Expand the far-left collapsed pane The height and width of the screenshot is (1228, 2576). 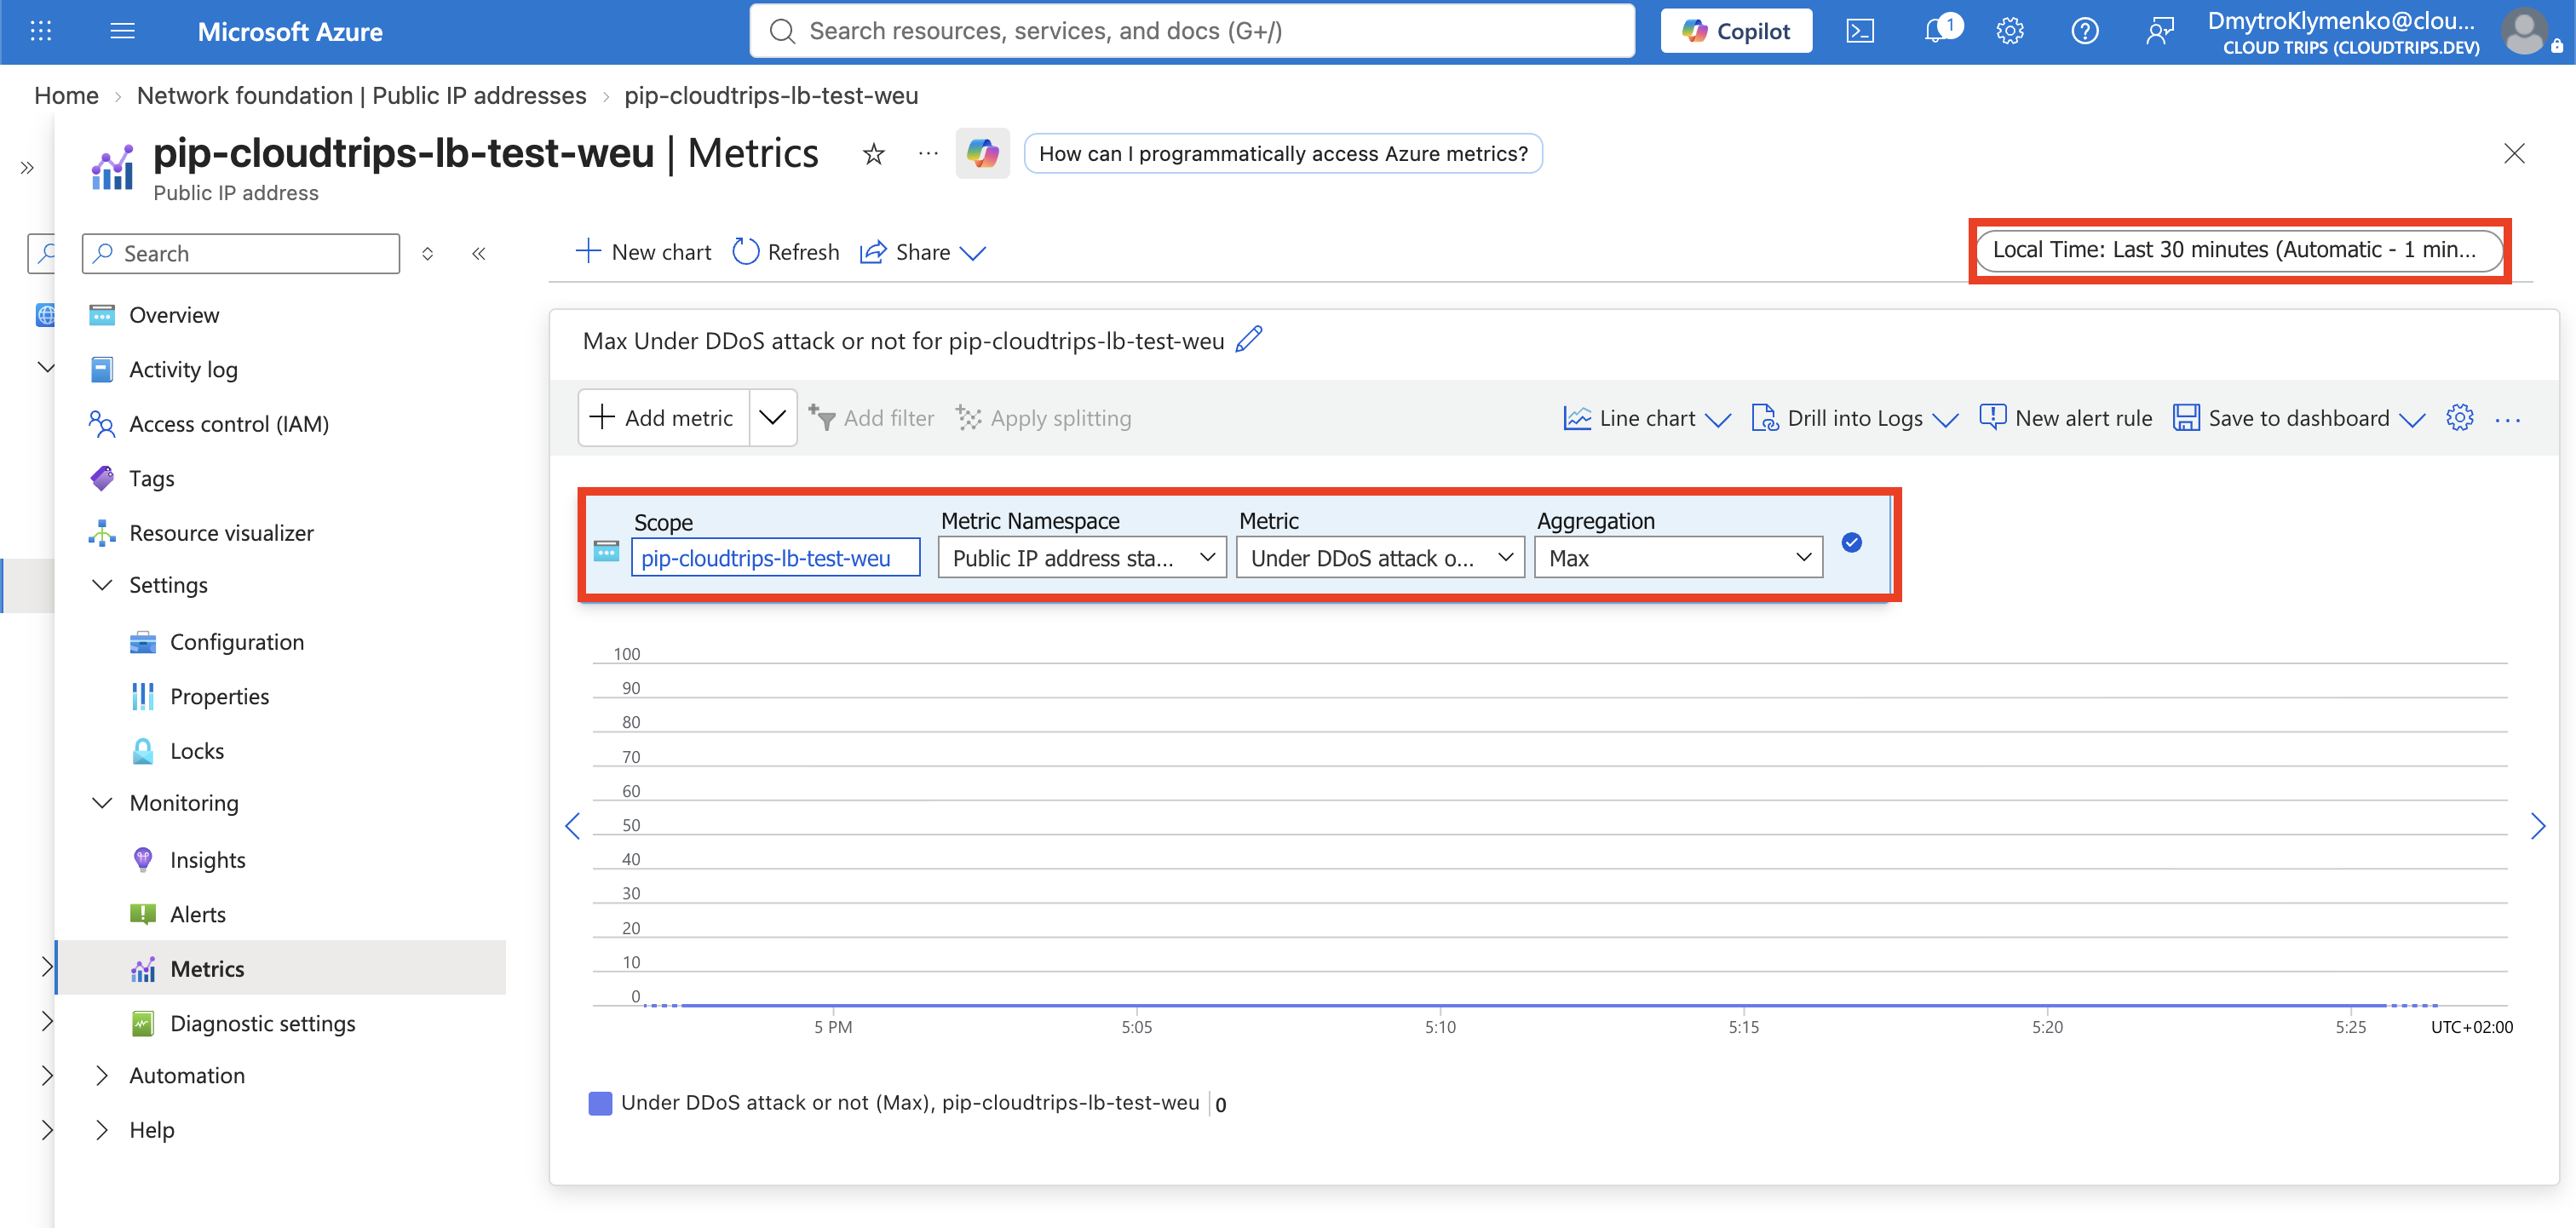pyautogui.click(x=27, y=168)
